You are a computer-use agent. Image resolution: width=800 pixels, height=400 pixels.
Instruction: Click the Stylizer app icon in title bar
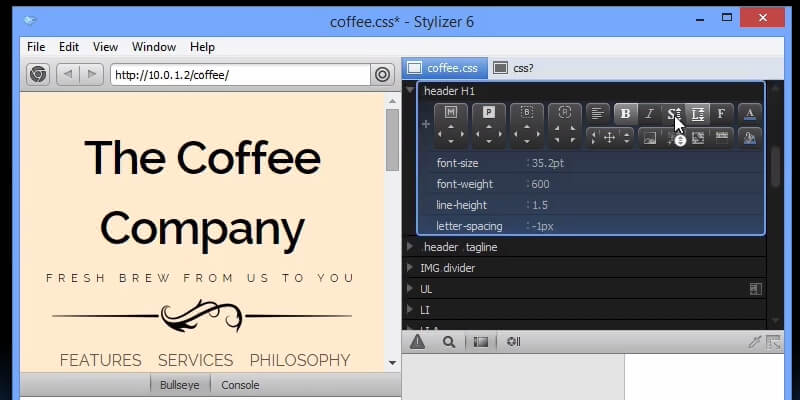click(x=30, y=20)
